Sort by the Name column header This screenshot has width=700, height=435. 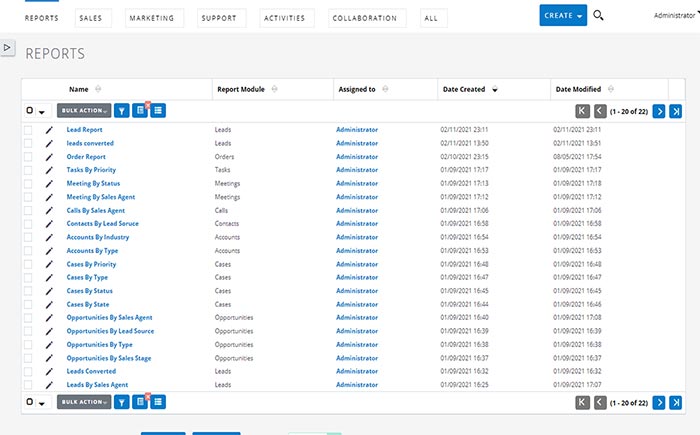pos(79,89)
